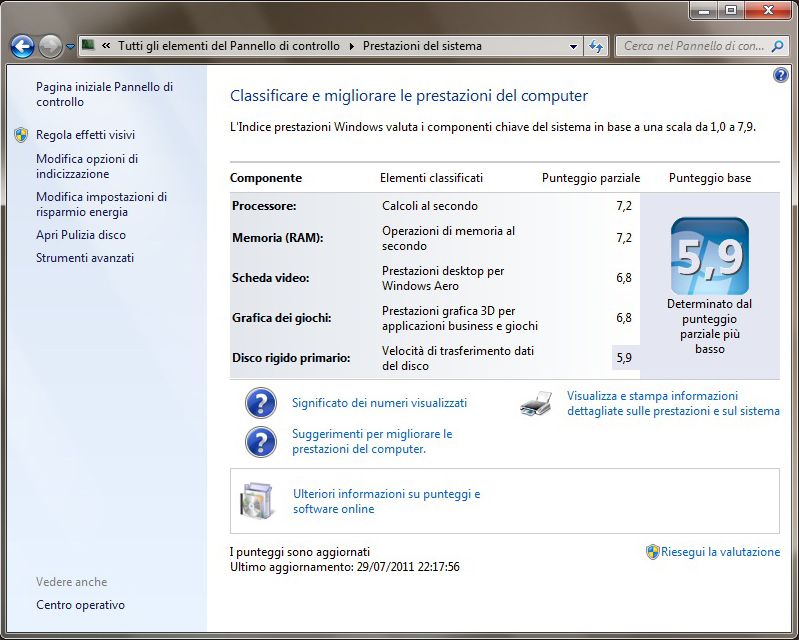Open 'Visualizza e stampa informazioni dettagliate' link
Screen dimensions: 799x640
pyautogui.click(x=673, y=403)
